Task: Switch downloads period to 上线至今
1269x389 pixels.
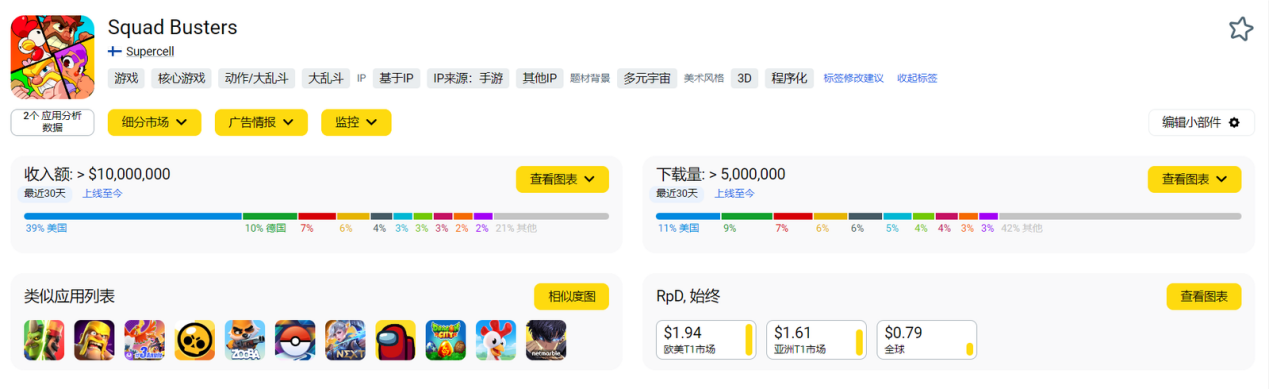Action: [734, 194]
